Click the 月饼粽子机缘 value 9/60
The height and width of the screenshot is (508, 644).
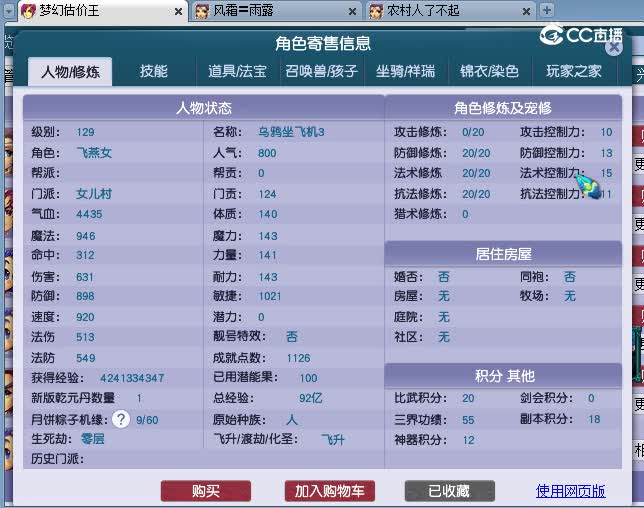[147, 420]
